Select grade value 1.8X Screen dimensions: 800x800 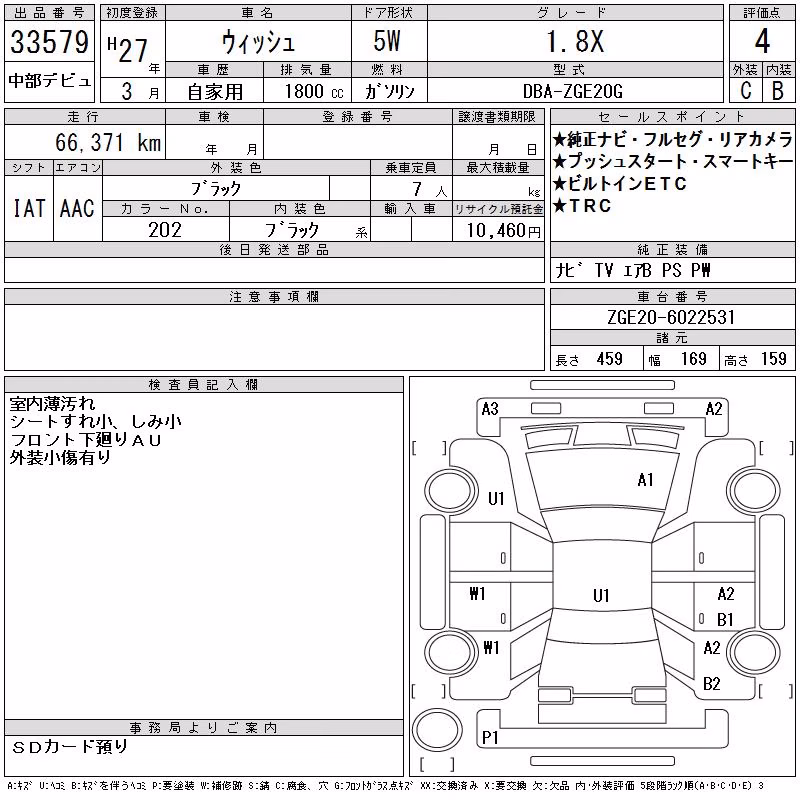click(576, 41)
